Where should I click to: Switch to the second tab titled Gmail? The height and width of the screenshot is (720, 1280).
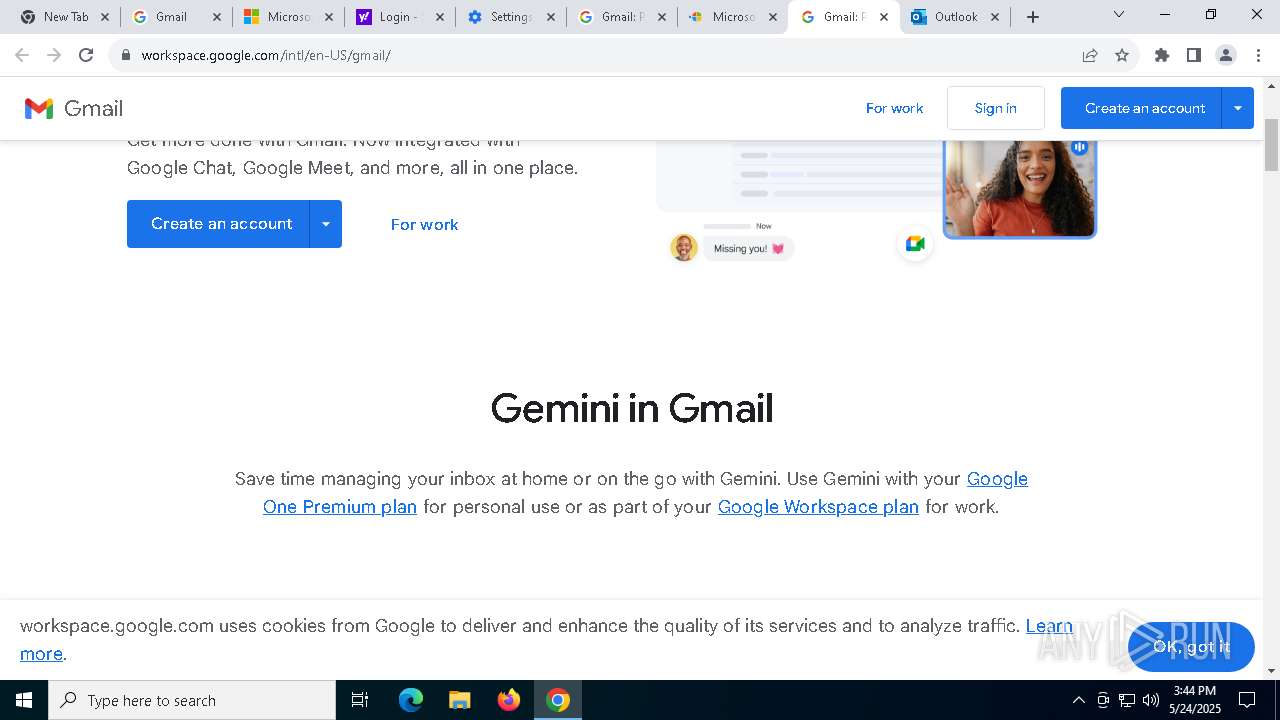(175, 17)
